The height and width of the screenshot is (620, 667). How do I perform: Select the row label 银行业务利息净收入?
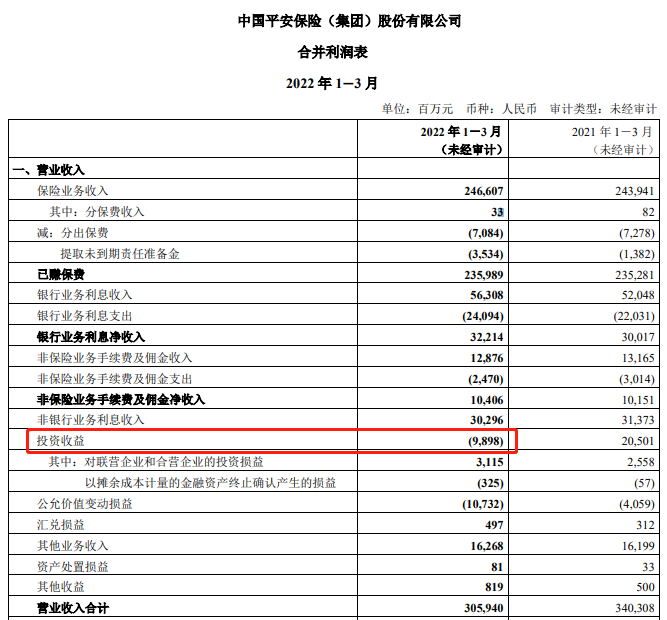point(91,337)
